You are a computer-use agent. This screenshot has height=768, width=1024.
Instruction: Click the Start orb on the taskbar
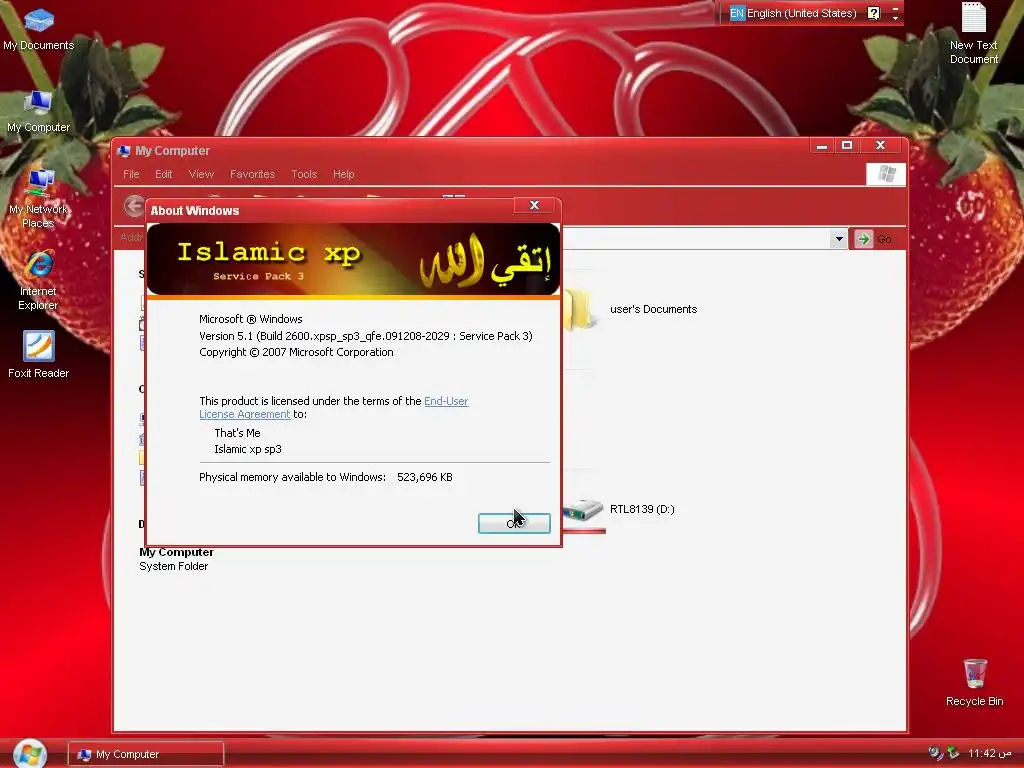coord(29,753)
